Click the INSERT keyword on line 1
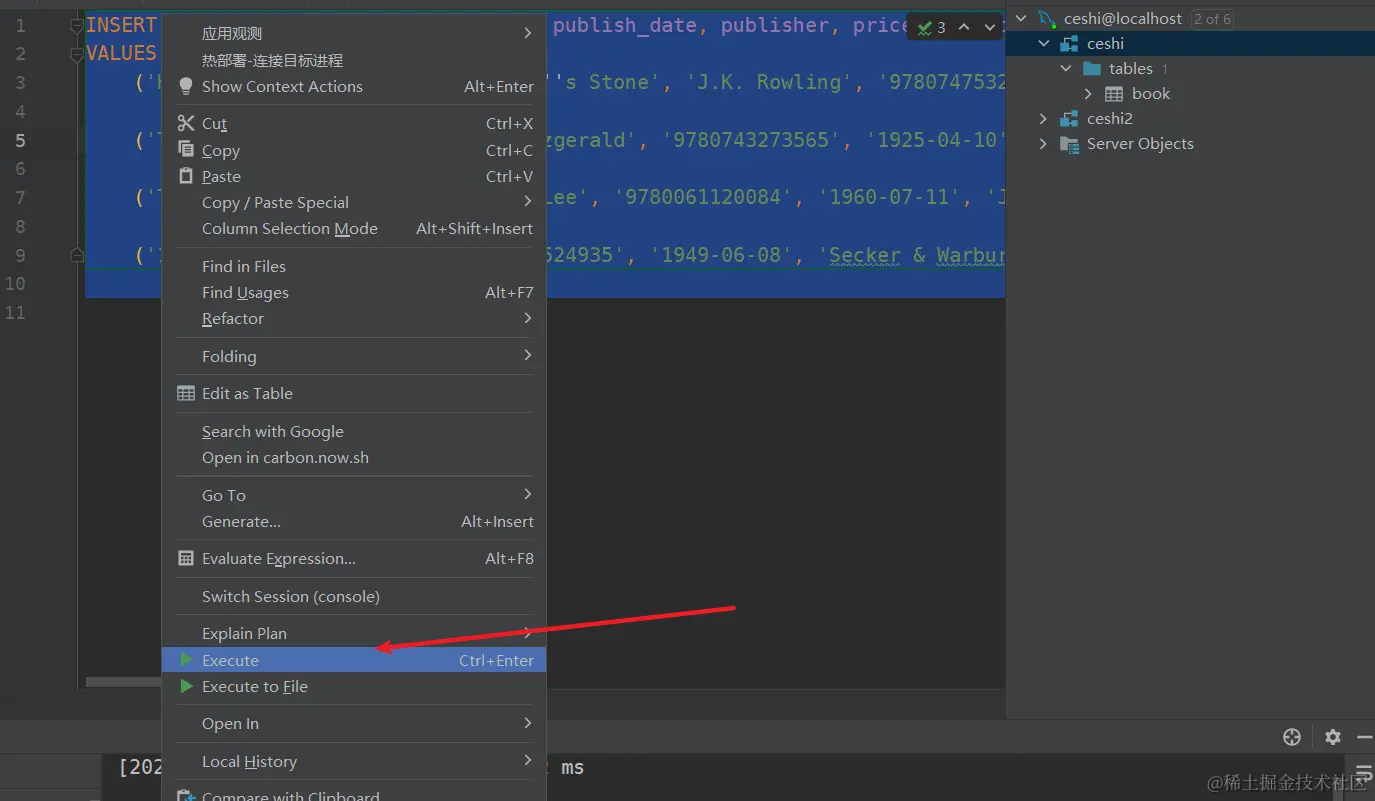The image size is (1375, 801). click(122, 26)
